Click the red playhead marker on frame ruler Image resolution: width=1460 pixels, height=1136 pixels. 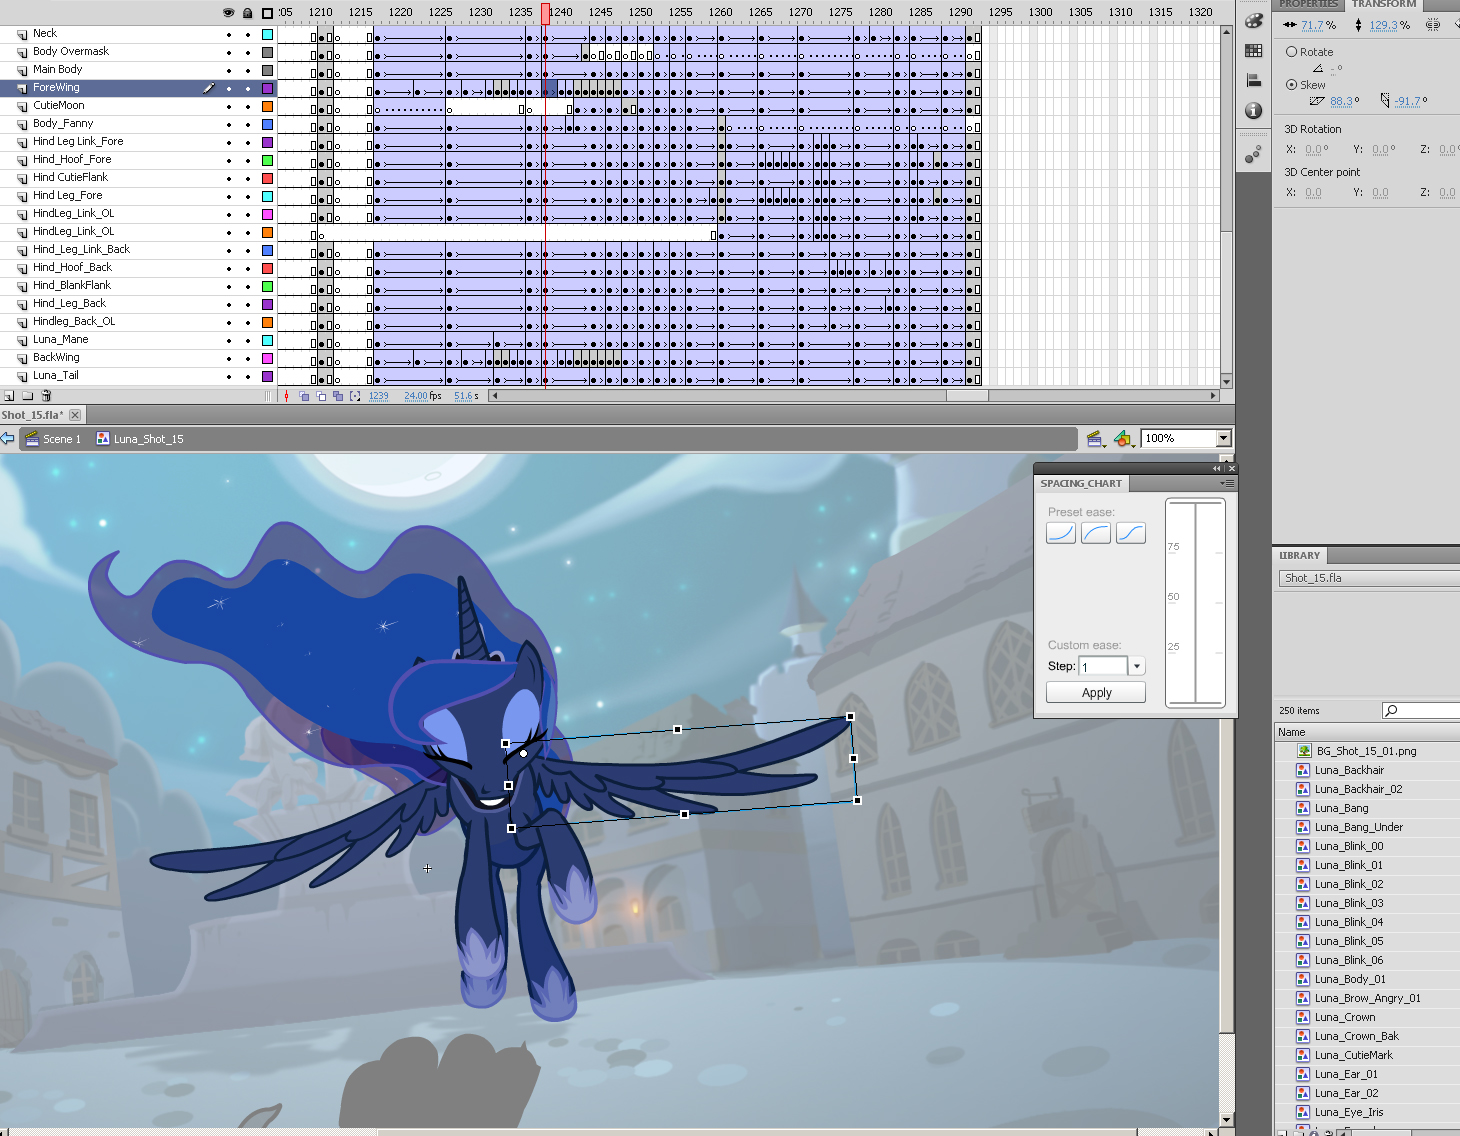click(545, 13)
